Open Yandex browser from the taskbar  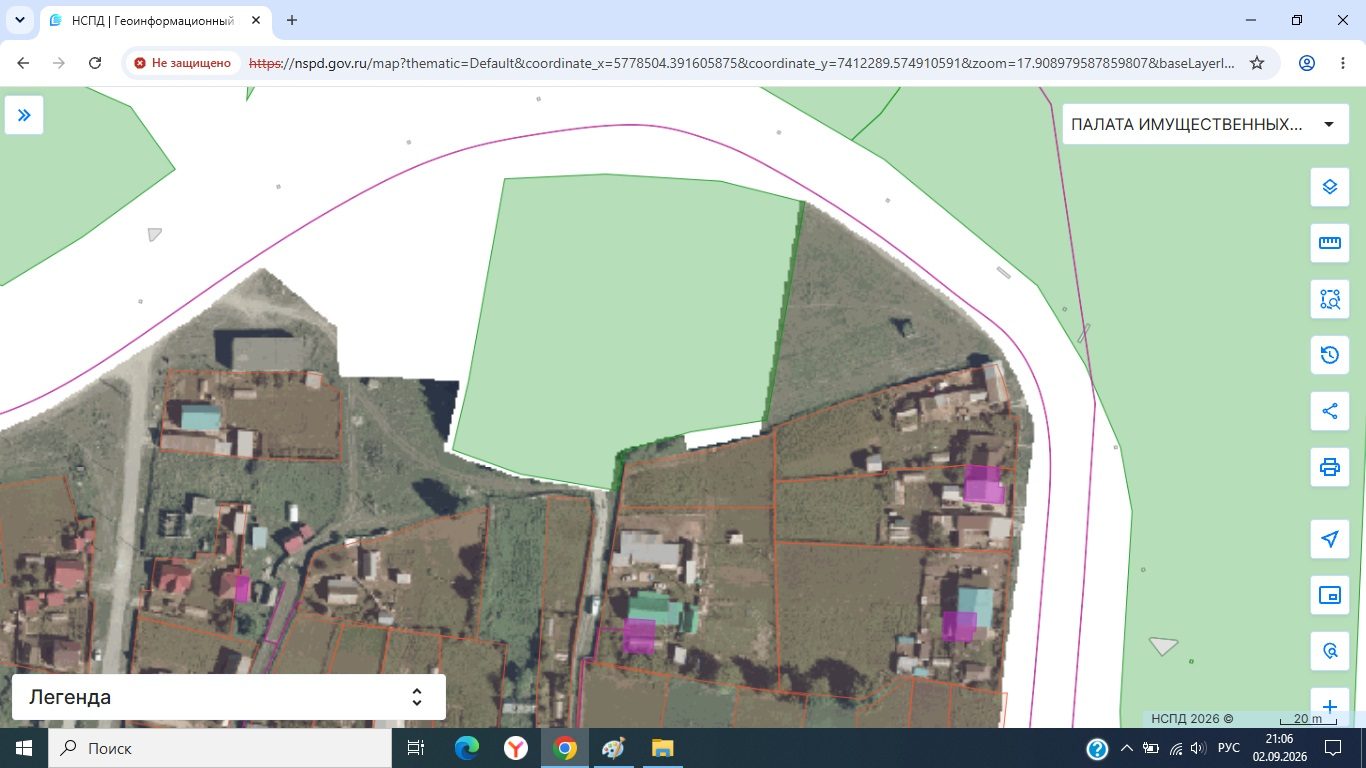[x=515, y=748]
